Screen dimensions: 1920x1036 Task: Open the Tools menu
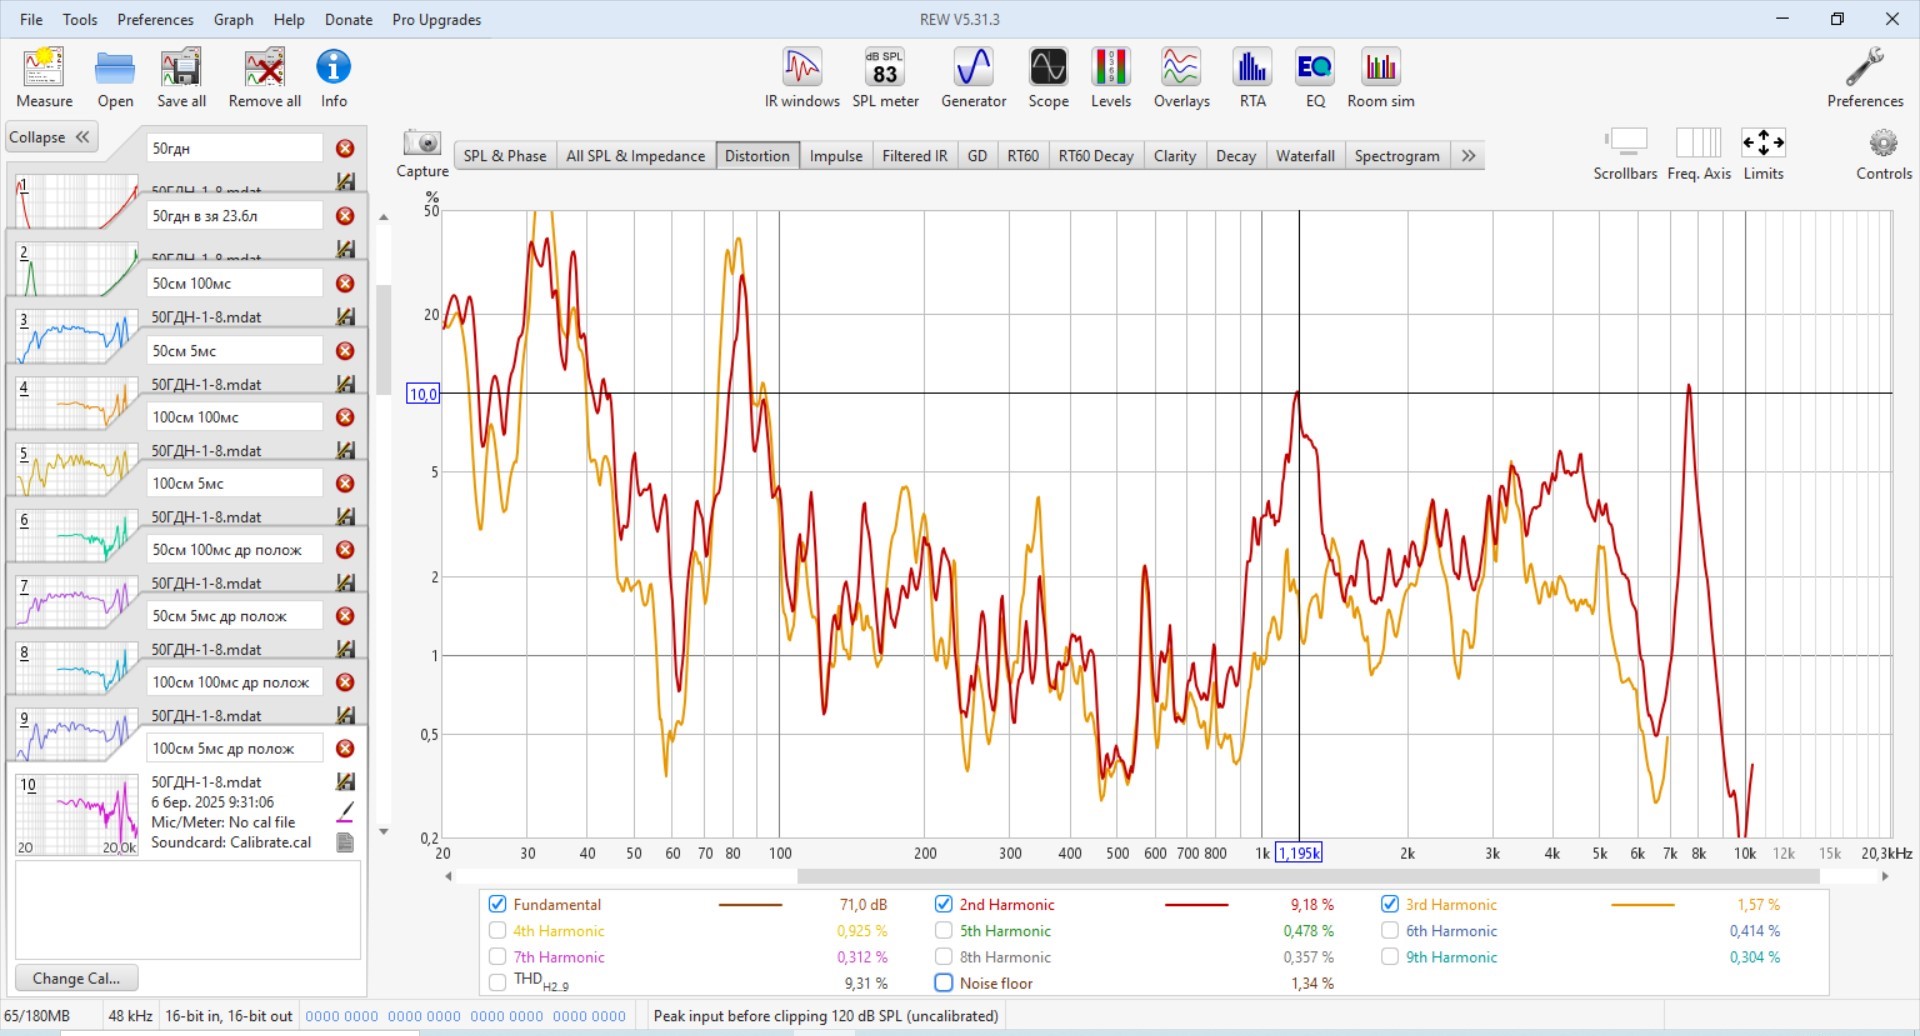point(80,19)
